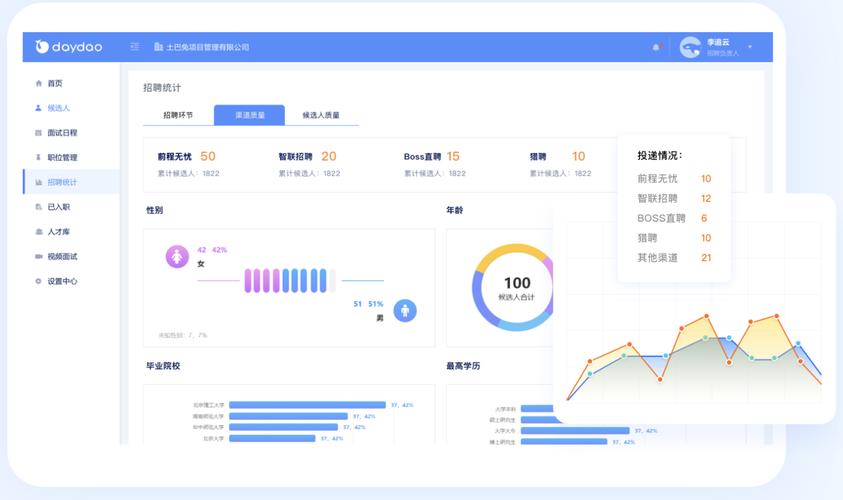Open 已入职 in the sidebar
The image size is (843, 500).
coord(59,207)
